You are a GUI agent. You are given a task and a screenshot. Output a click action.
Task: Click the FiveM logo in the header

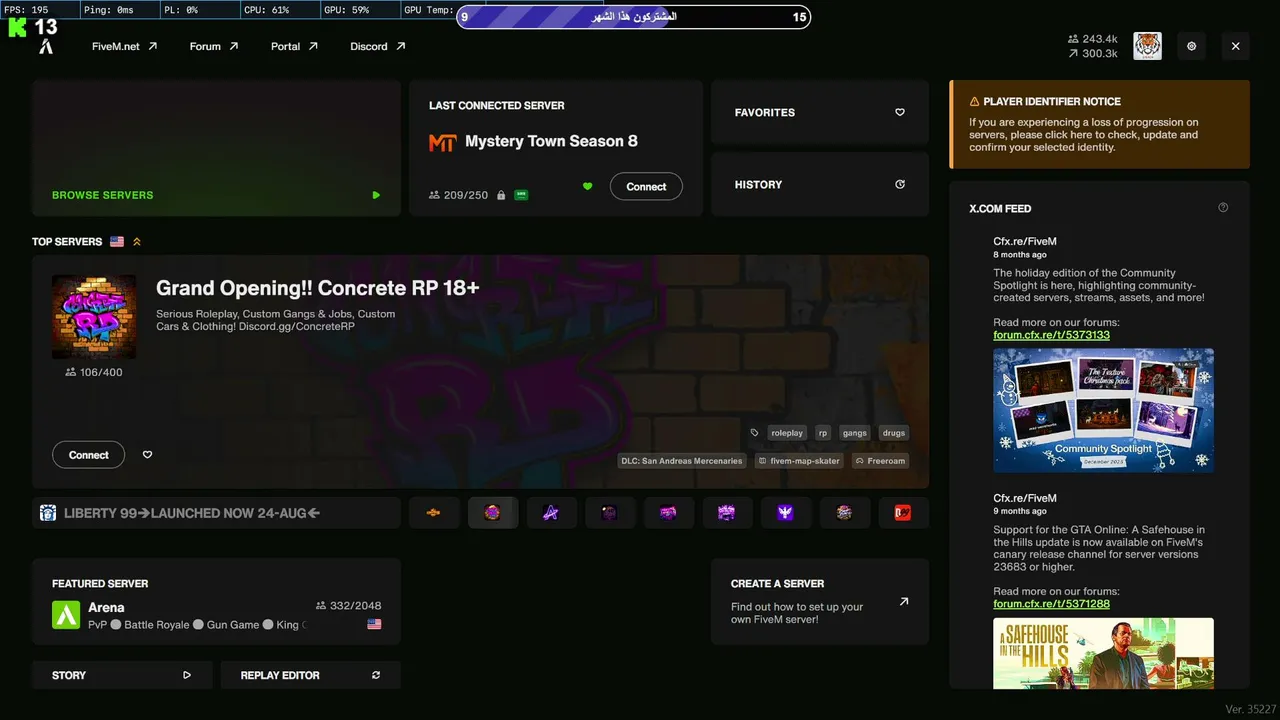click(x=46, y=47)
